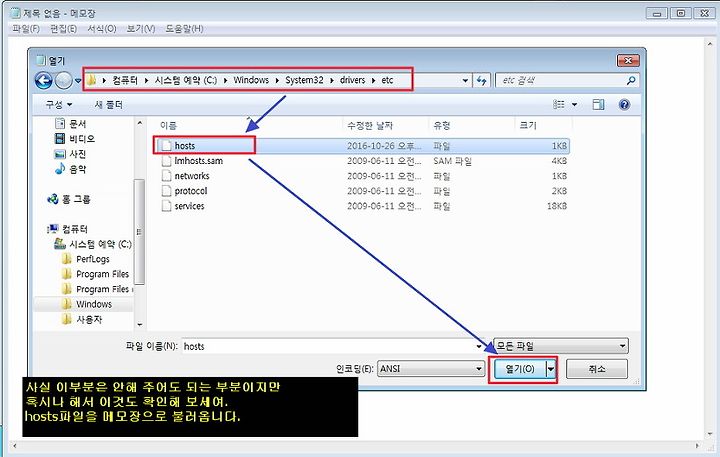720x457 pixels.
Task: Toggle the preview pane icon
Action: (x=598, y=105)
